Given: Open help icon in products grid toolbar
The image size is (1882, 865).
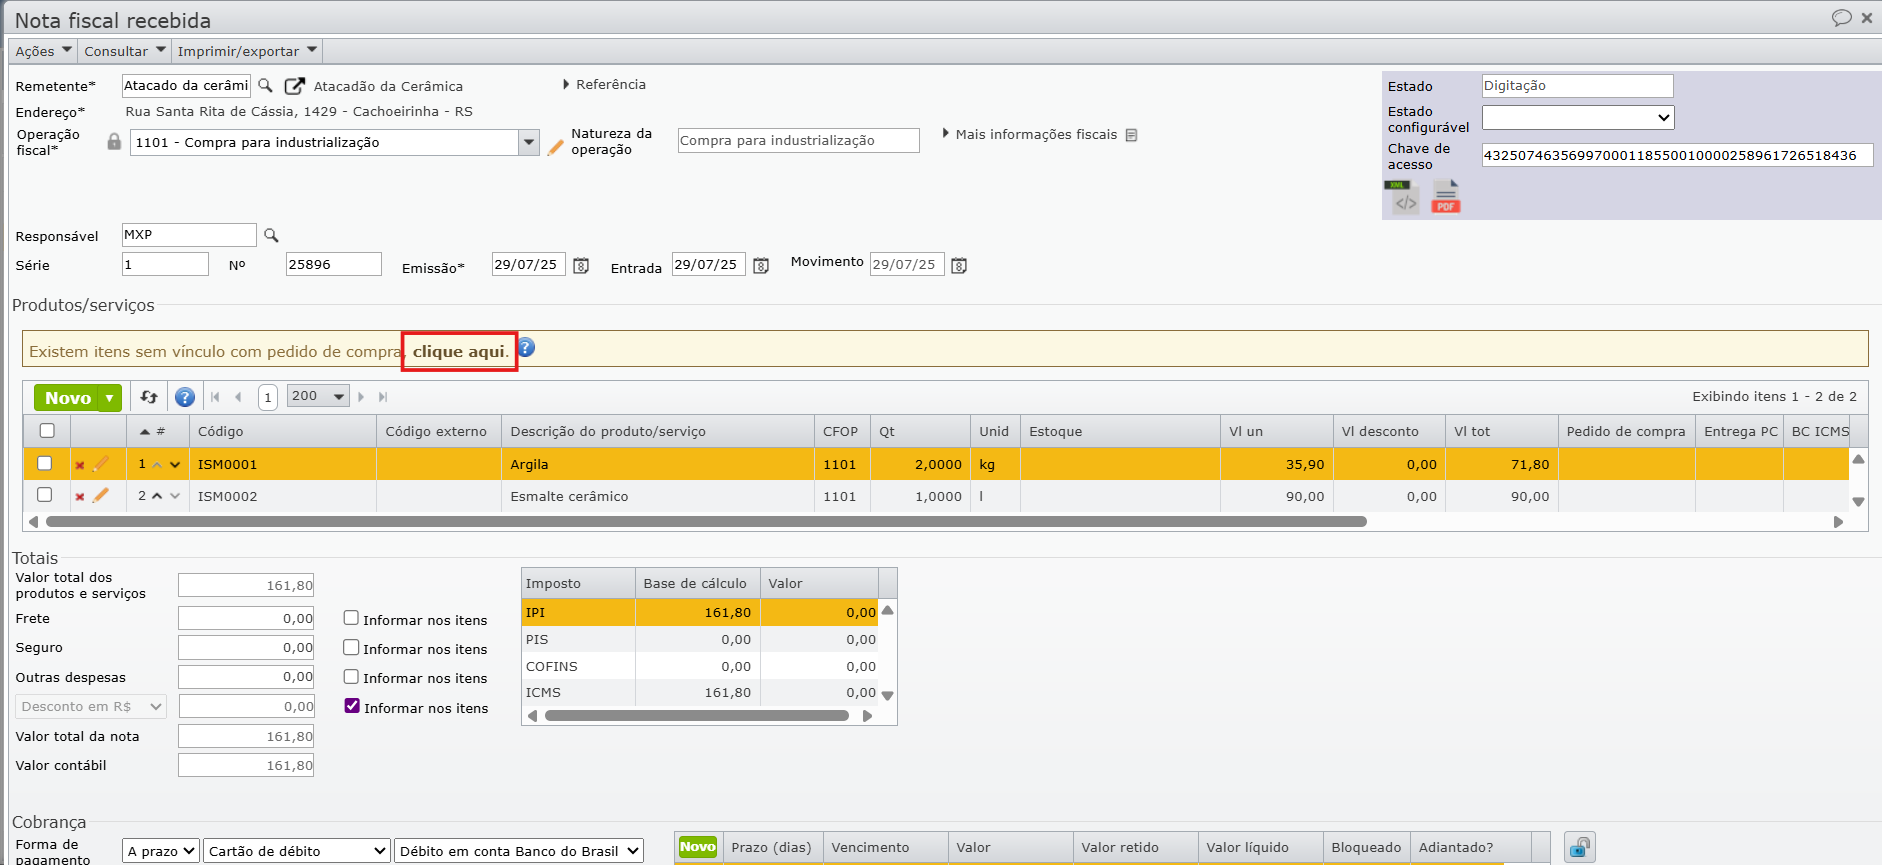Looking at the screenshot, I should pyautogui.click(x=185, y=397).
